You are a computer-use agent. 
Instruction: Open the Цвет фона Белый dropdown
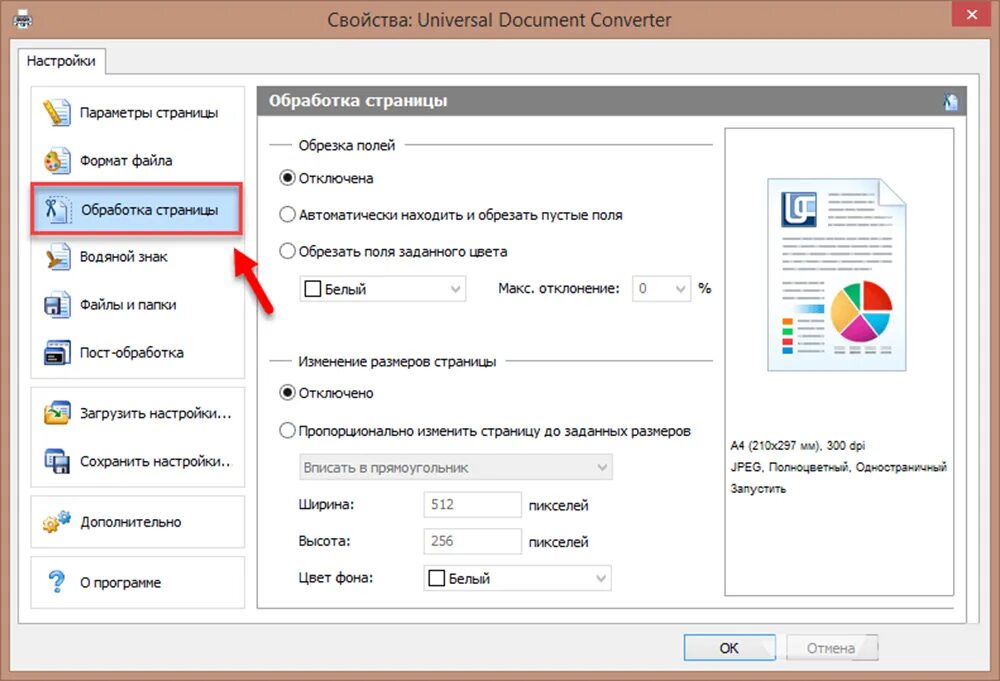[x=517, y=578]
